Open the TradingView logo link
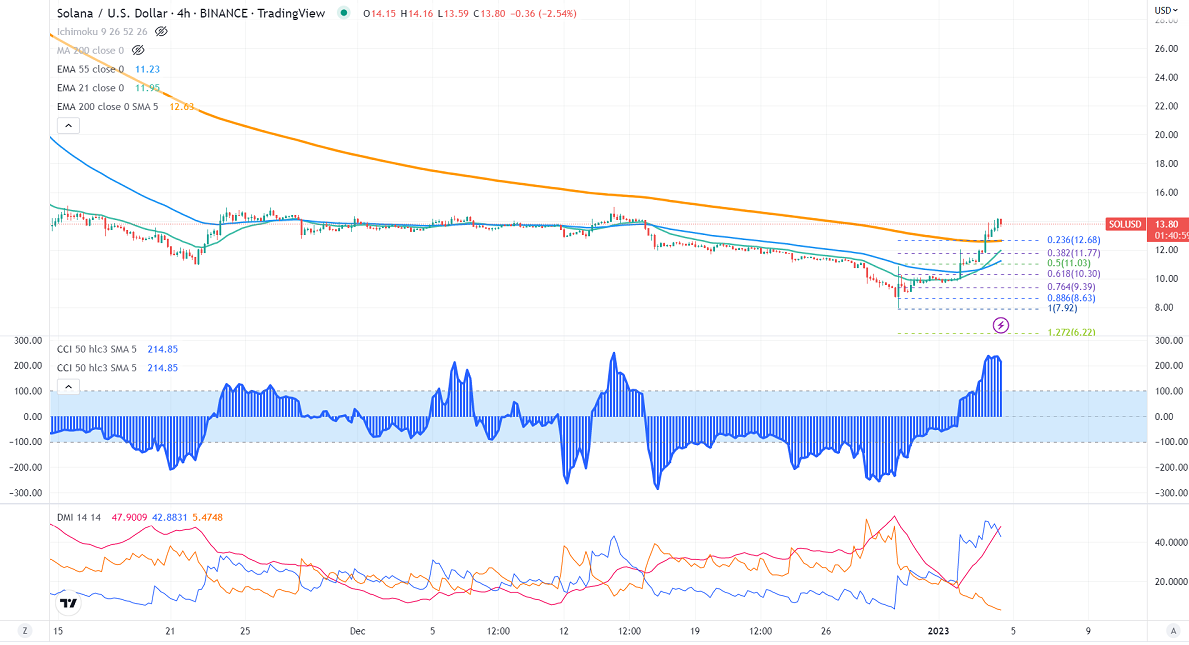 tap(68, 603)
